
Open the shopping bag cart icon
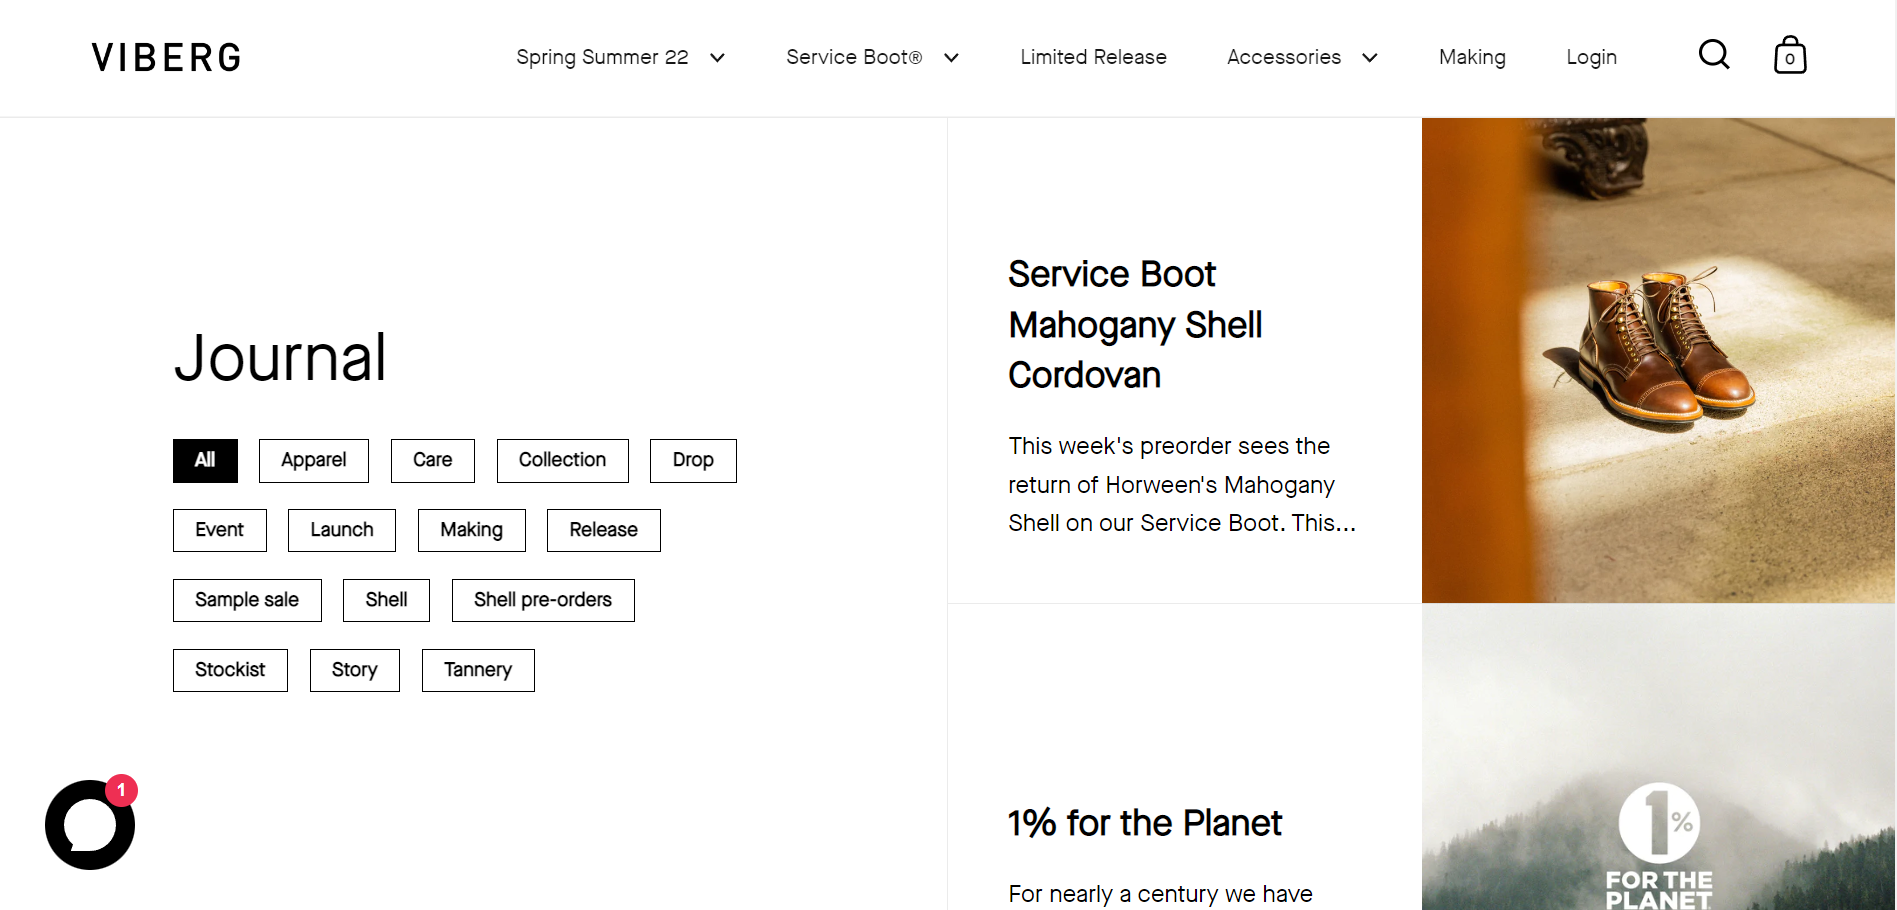click(x=1790, y=55)
